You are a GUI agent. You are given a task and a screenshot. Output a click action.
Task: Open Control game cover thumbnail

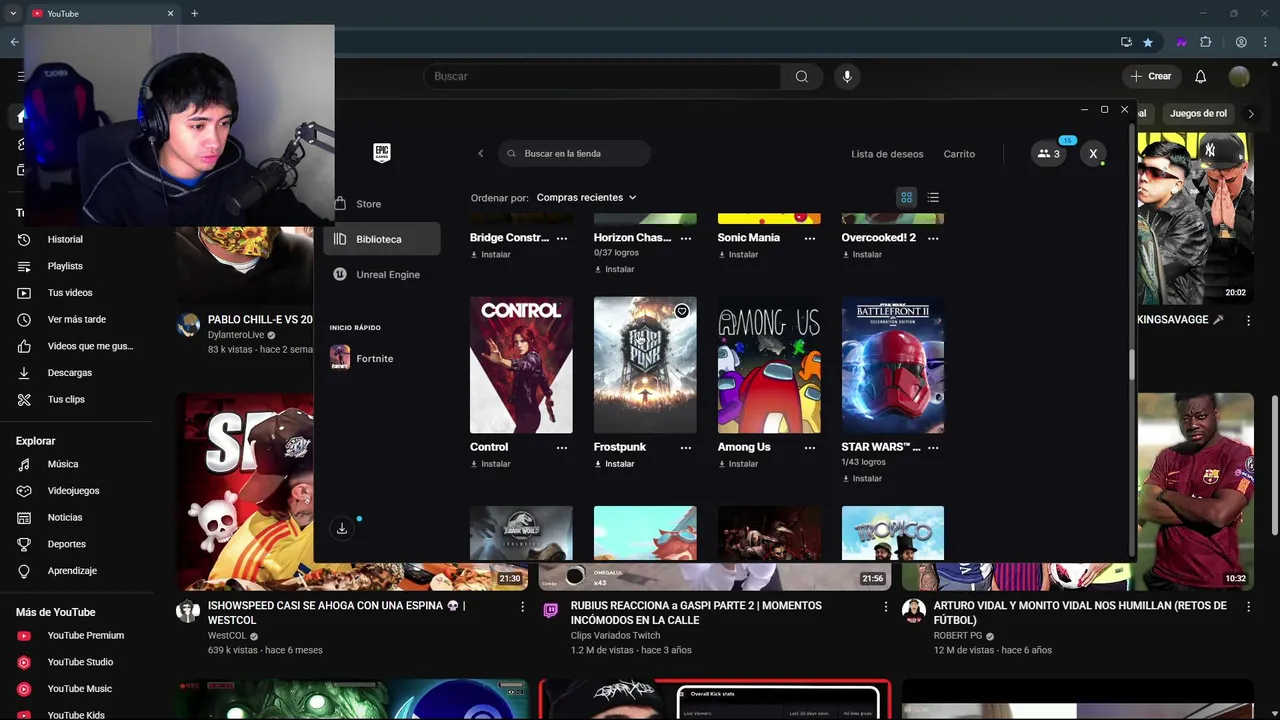tap(521, 365)
